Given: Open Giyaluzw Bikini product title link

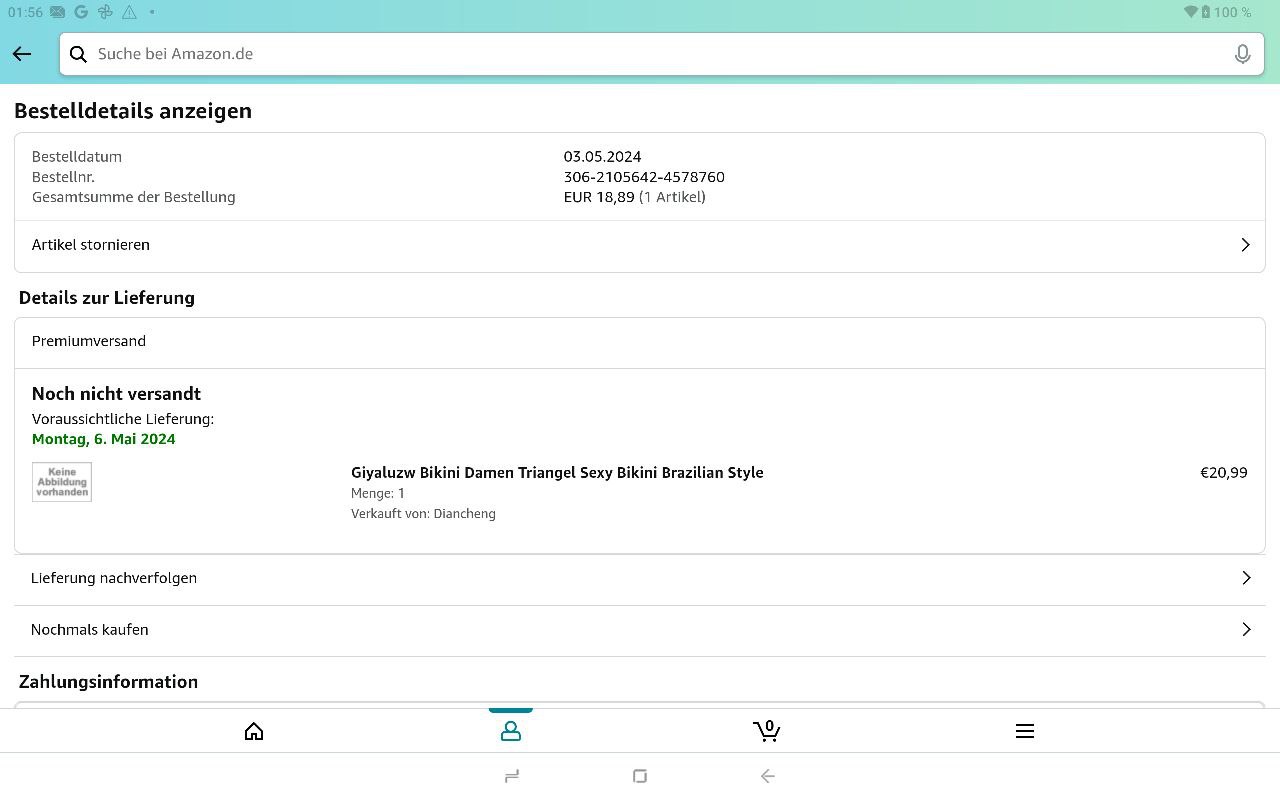Looking at the screenshot, I should tap(557, 473).
